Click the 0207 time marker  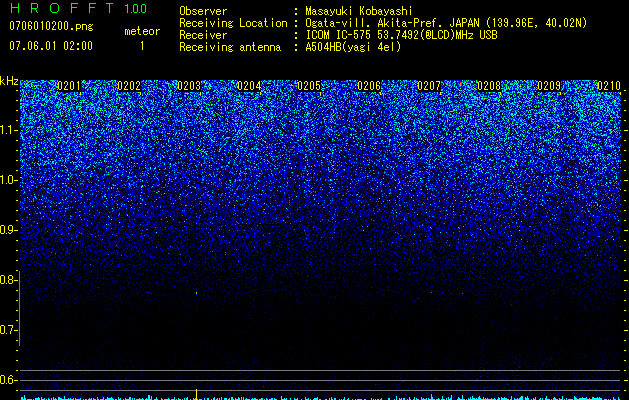tap(429, 86)
